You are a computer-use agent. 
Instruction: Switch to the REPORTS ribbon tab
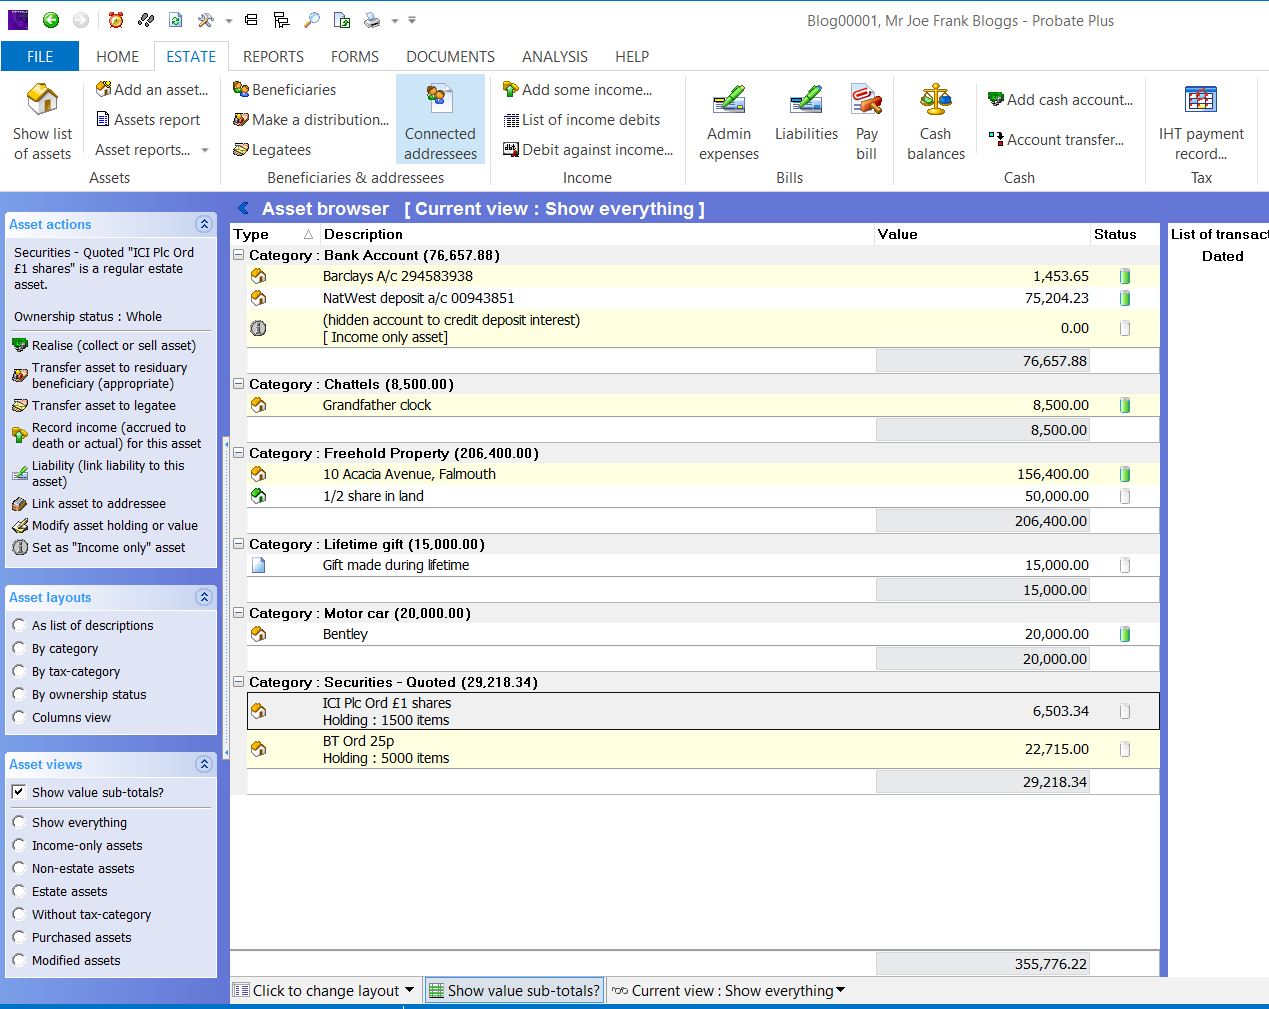pos(273,57)
